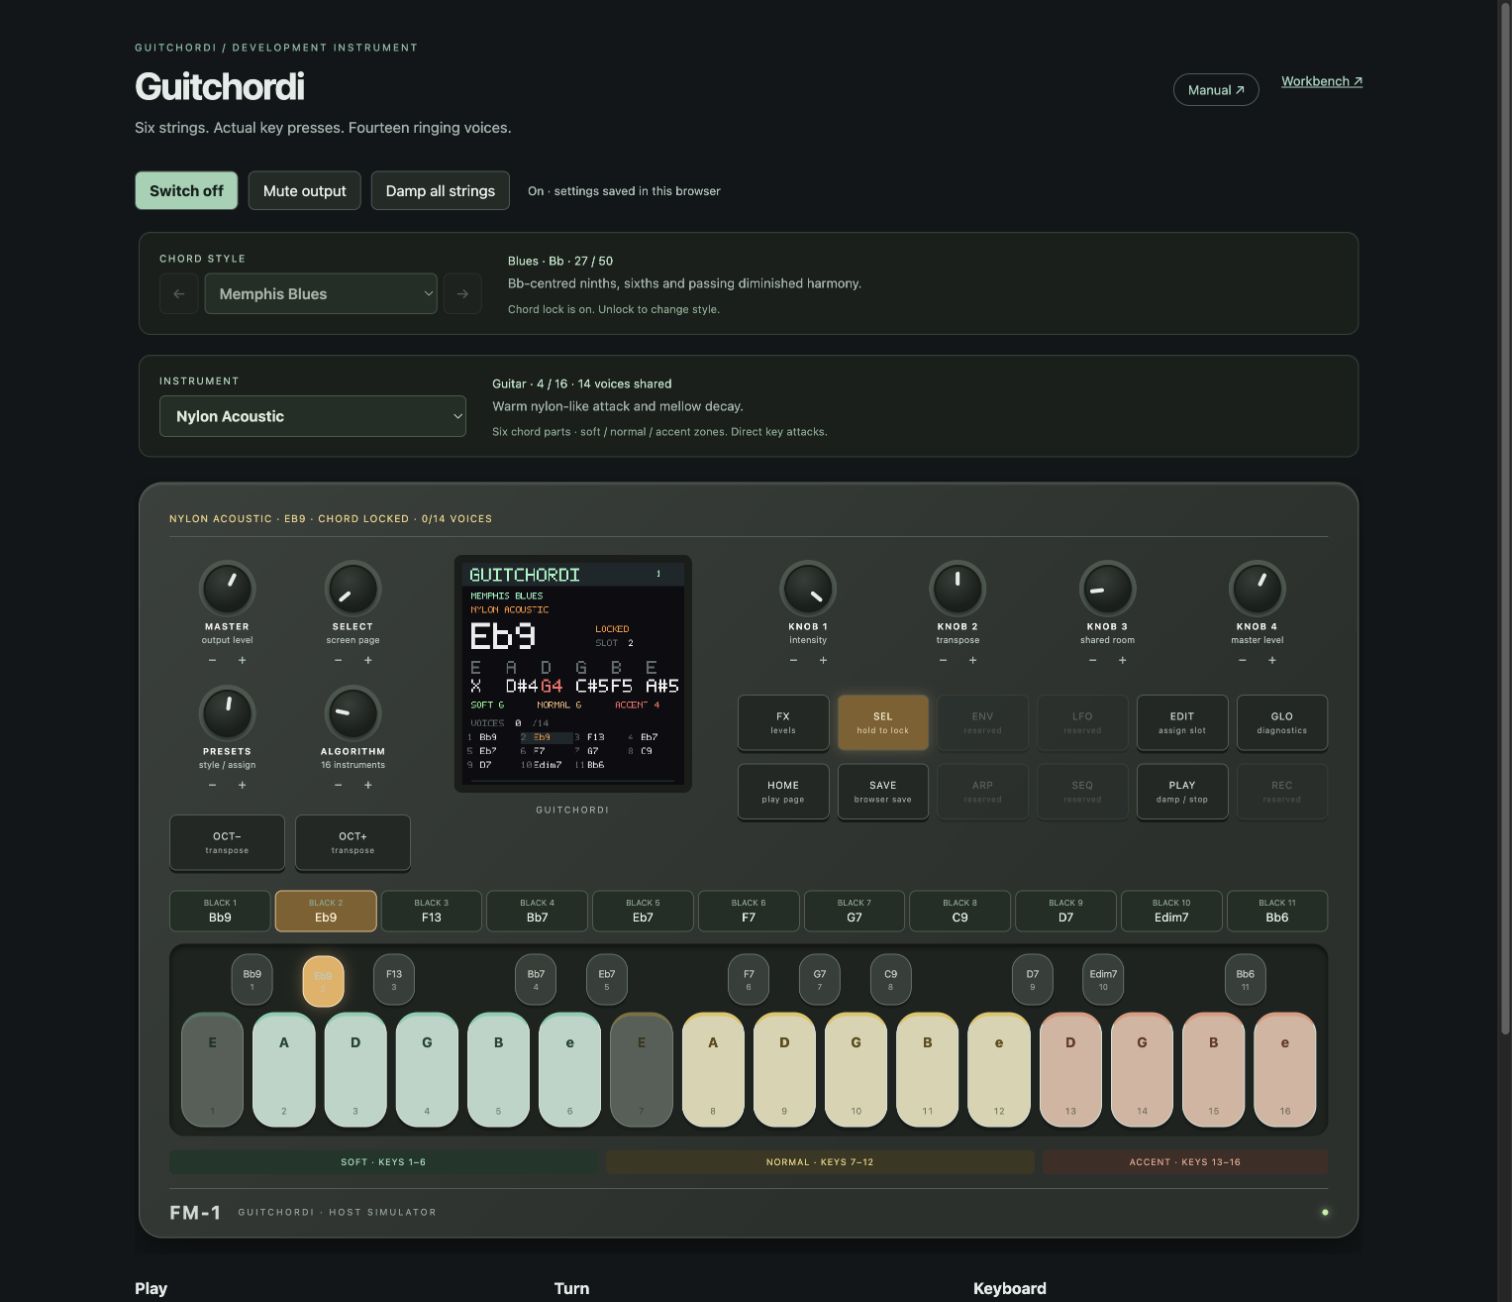Select the BLACK 10 Edim7 chord slot
The width and height of the screenshot is (1512, 1302).
(1171, 911)
